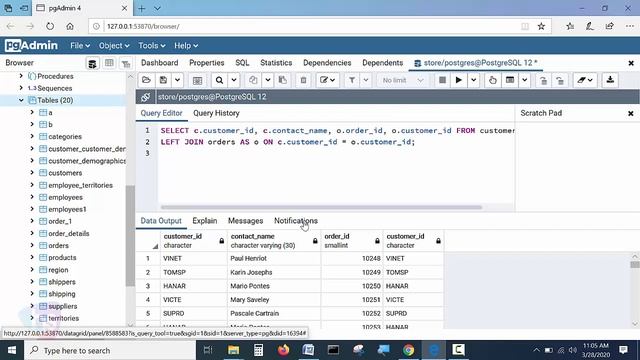Expand the orders table node
This screenshot has width=640, height=360.
point(32,245)
